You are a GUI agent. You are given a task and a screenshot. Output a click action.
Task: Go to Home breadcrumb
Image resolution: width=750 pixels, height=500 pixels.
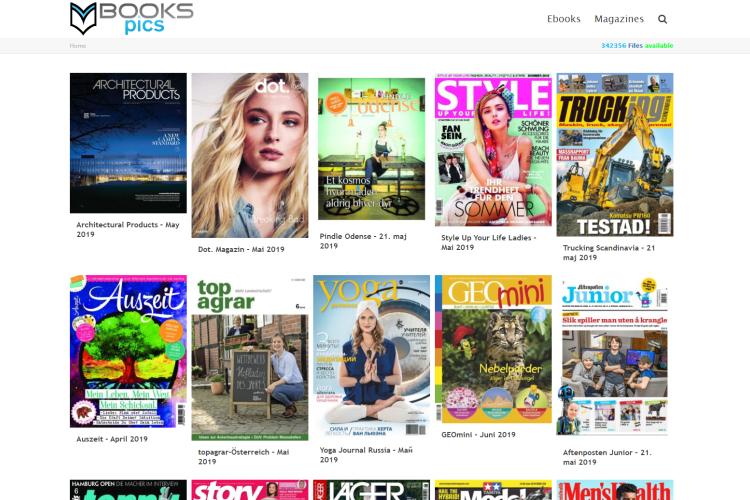(x=77, y=46)
